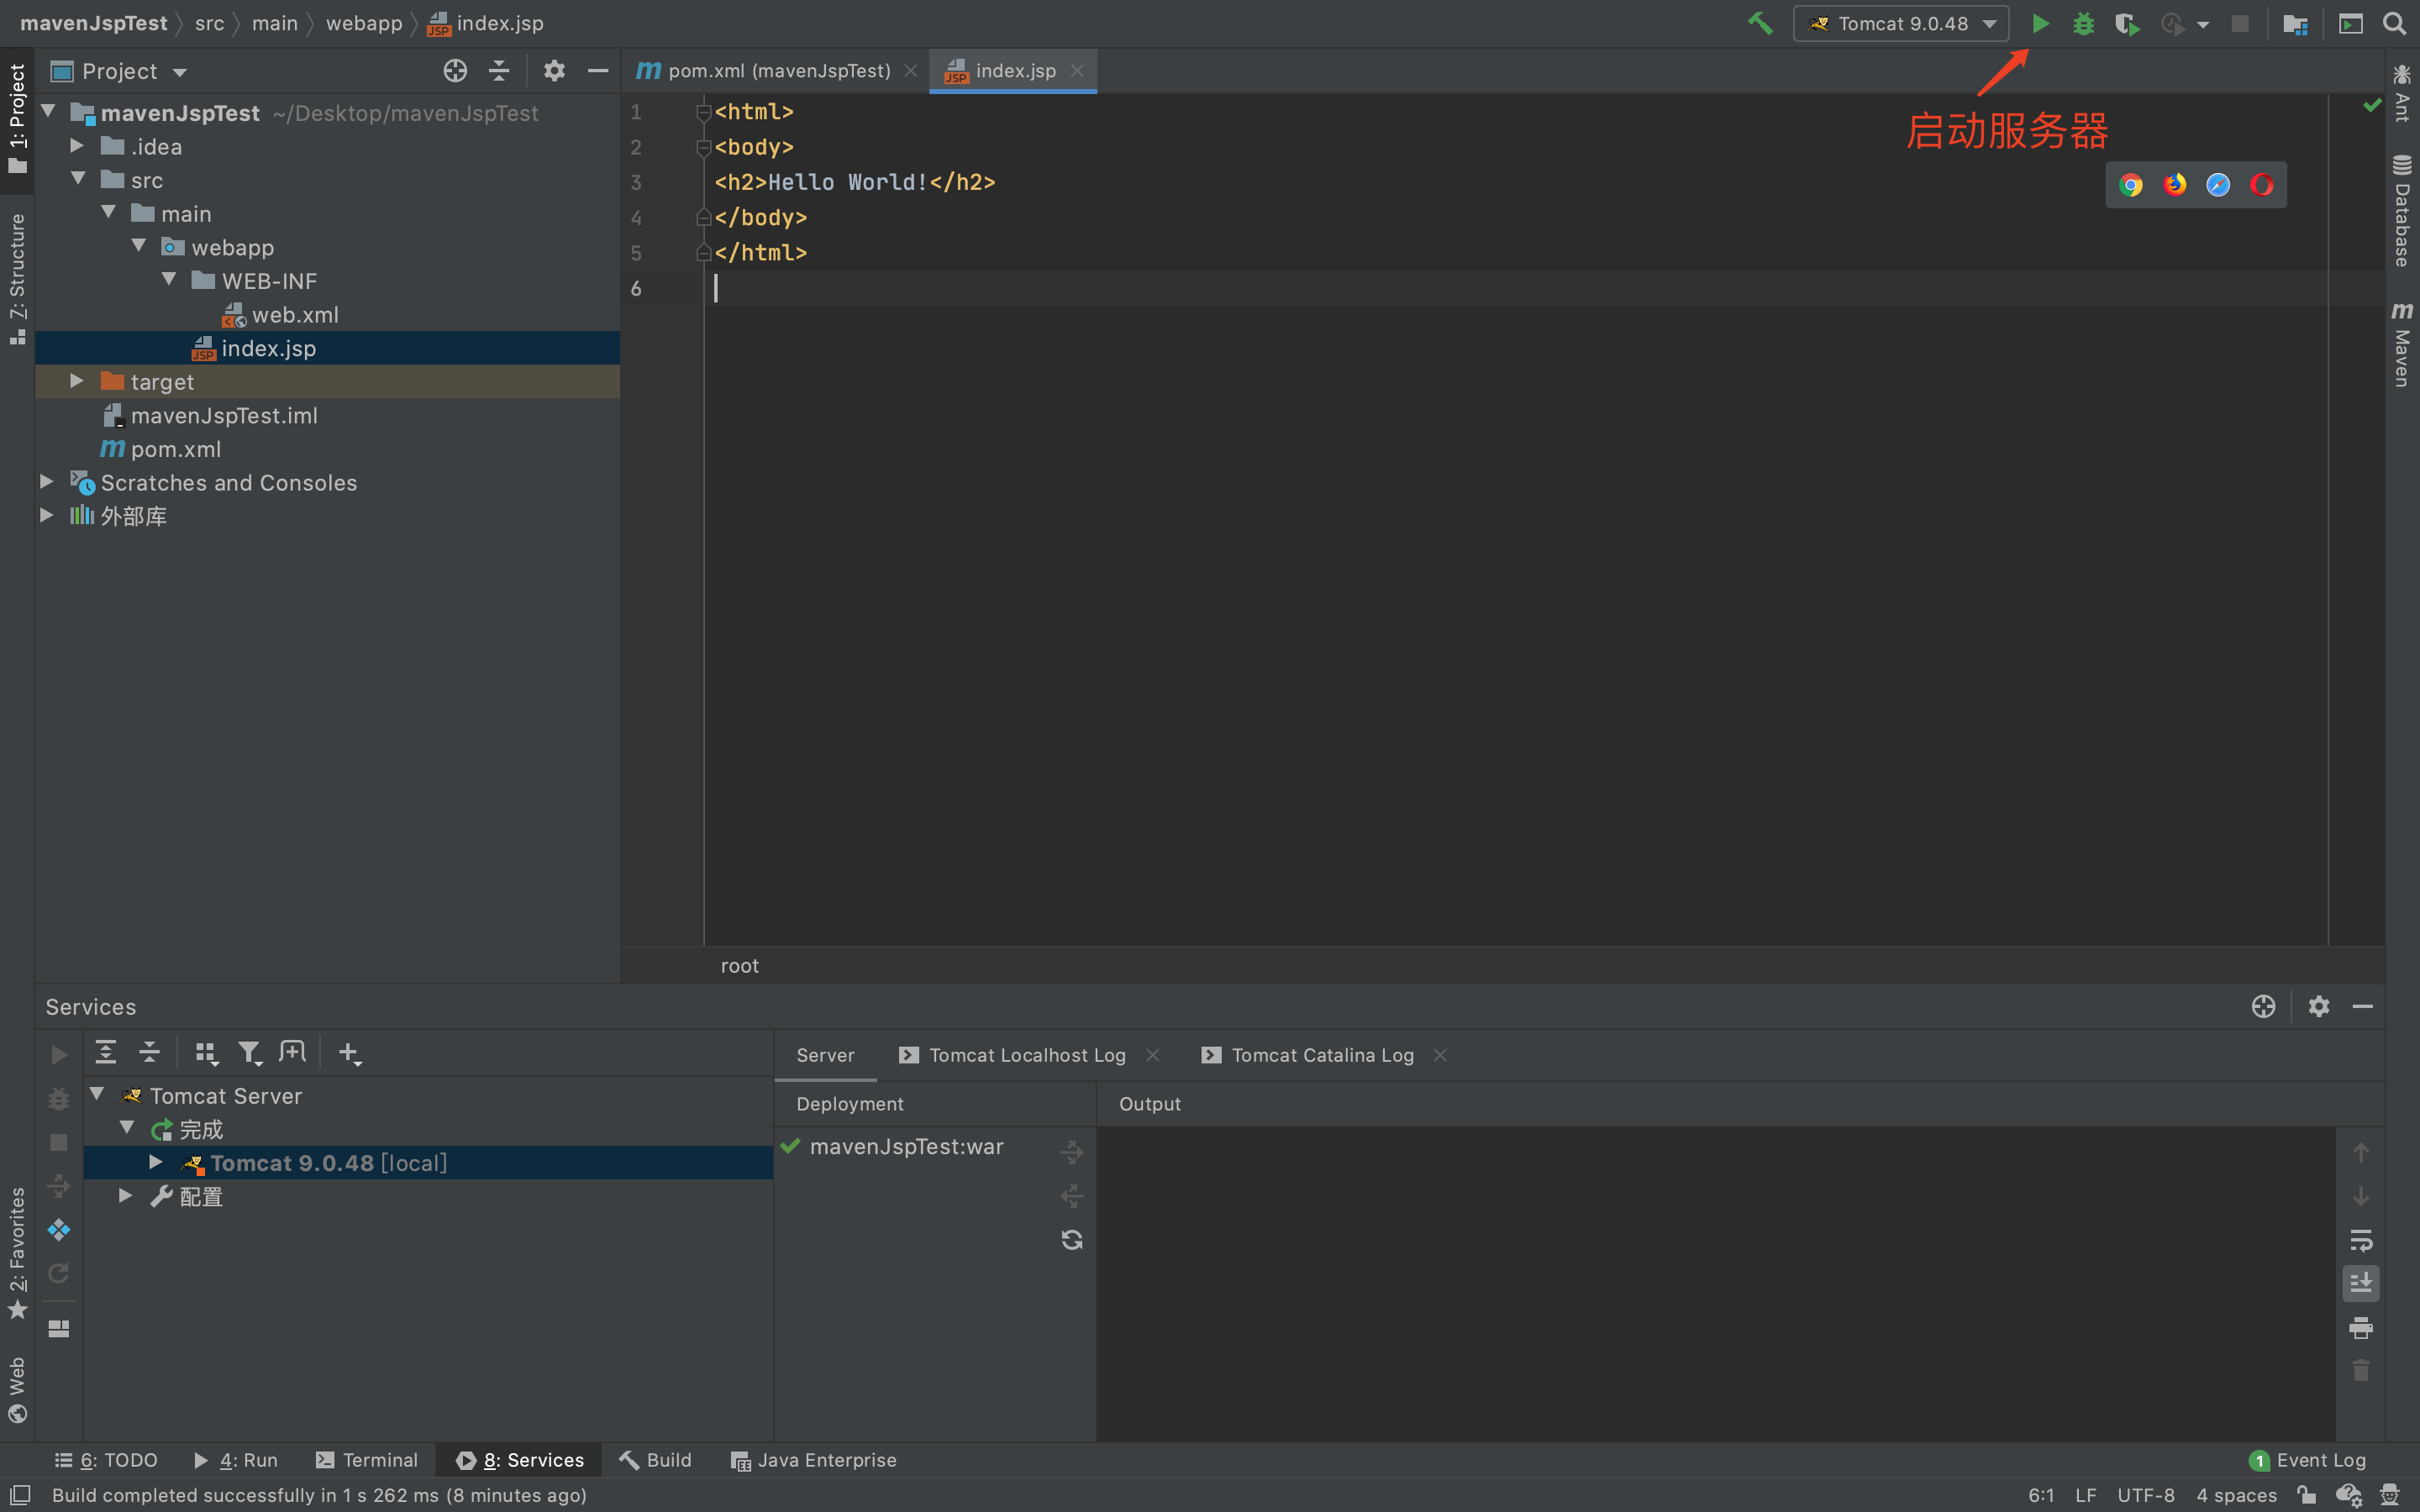This screenshot has height=1512, width=2420.
Task: Open Services filter icon
Action: pyautogui.click(x=250, y=1052)
